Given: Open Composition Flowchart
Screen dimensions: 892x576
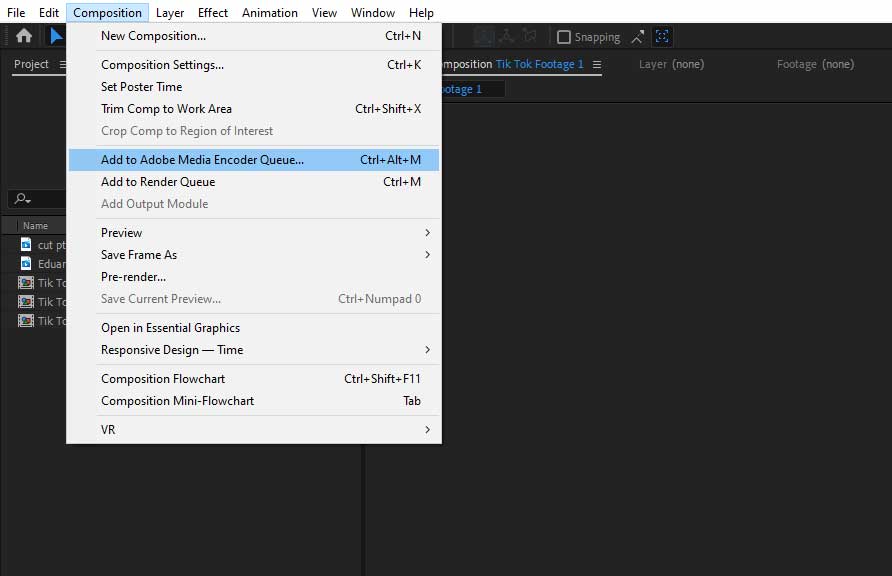Looking at the screenshot, I should coord(163,378).
